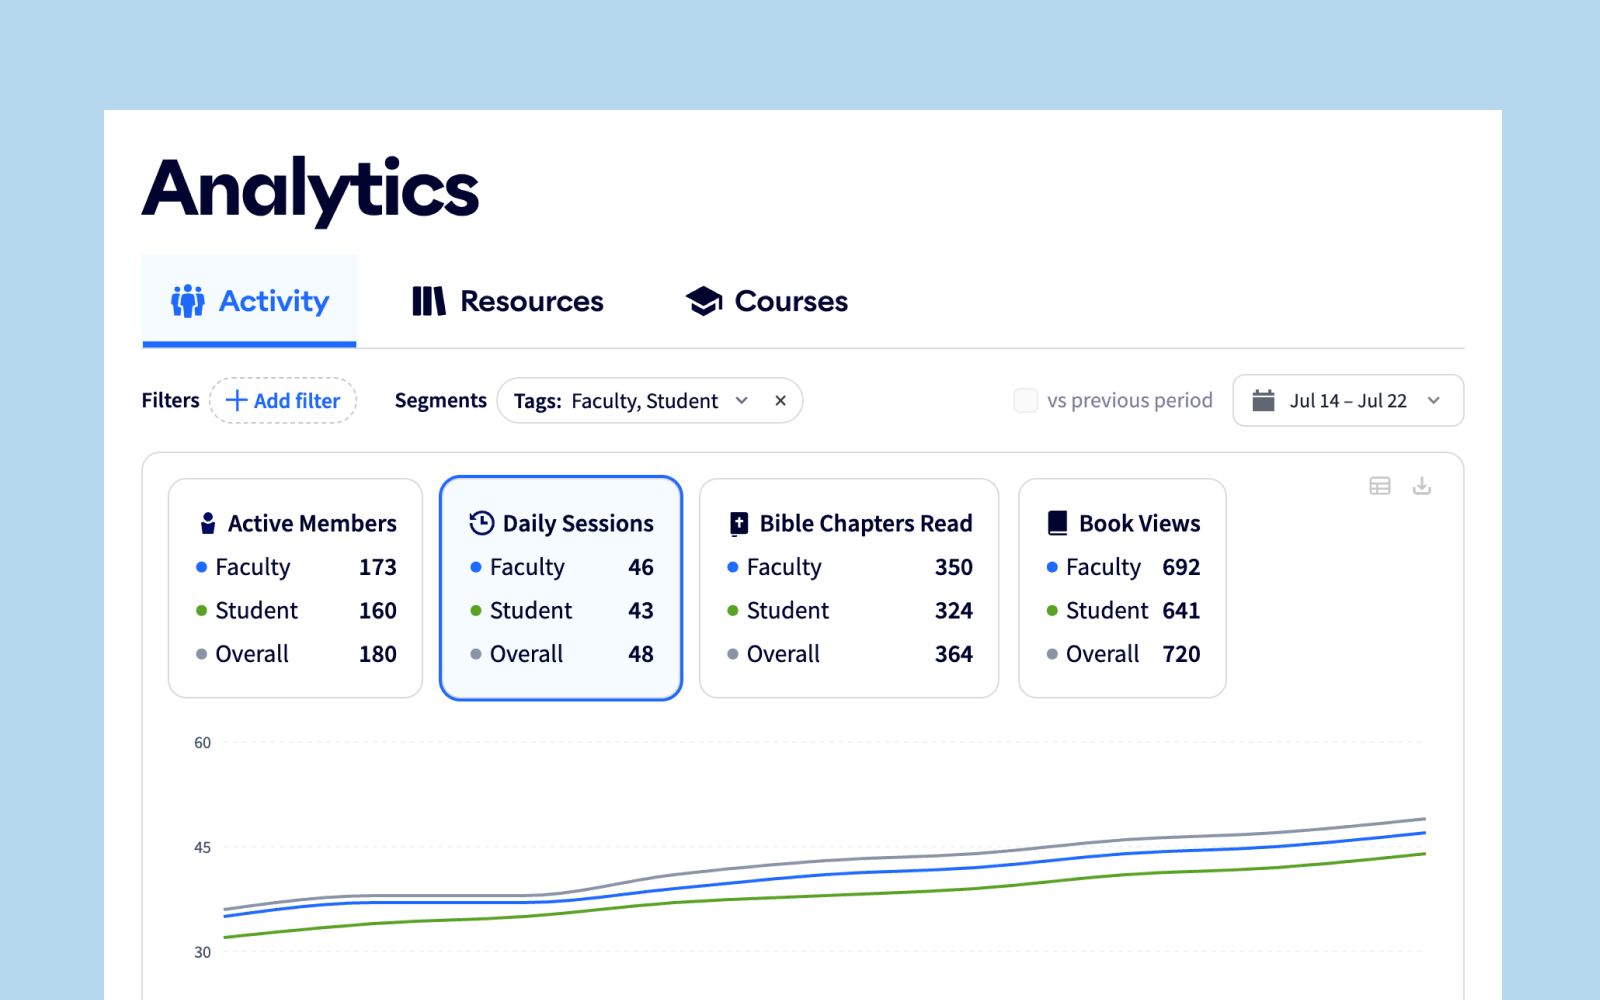Click the 30 y-axis label

coord(203,953)
